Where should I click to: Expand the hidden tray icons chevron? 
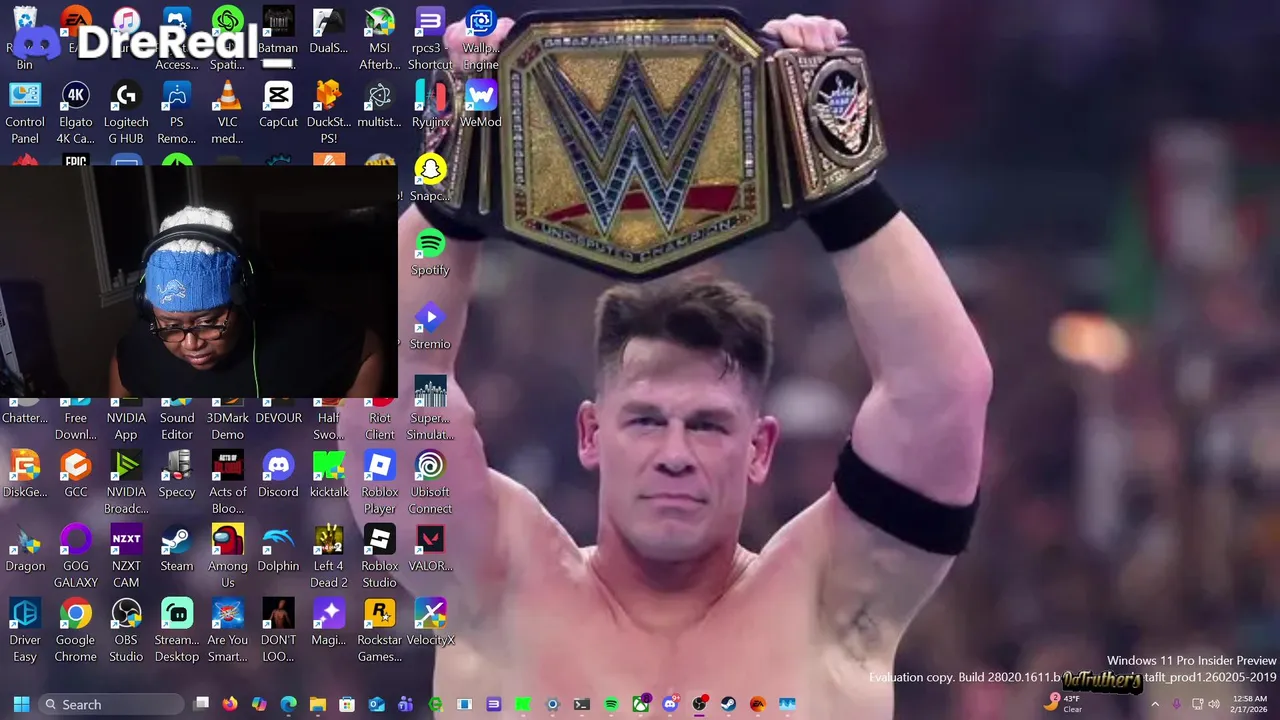click(x=1155, y=704)
